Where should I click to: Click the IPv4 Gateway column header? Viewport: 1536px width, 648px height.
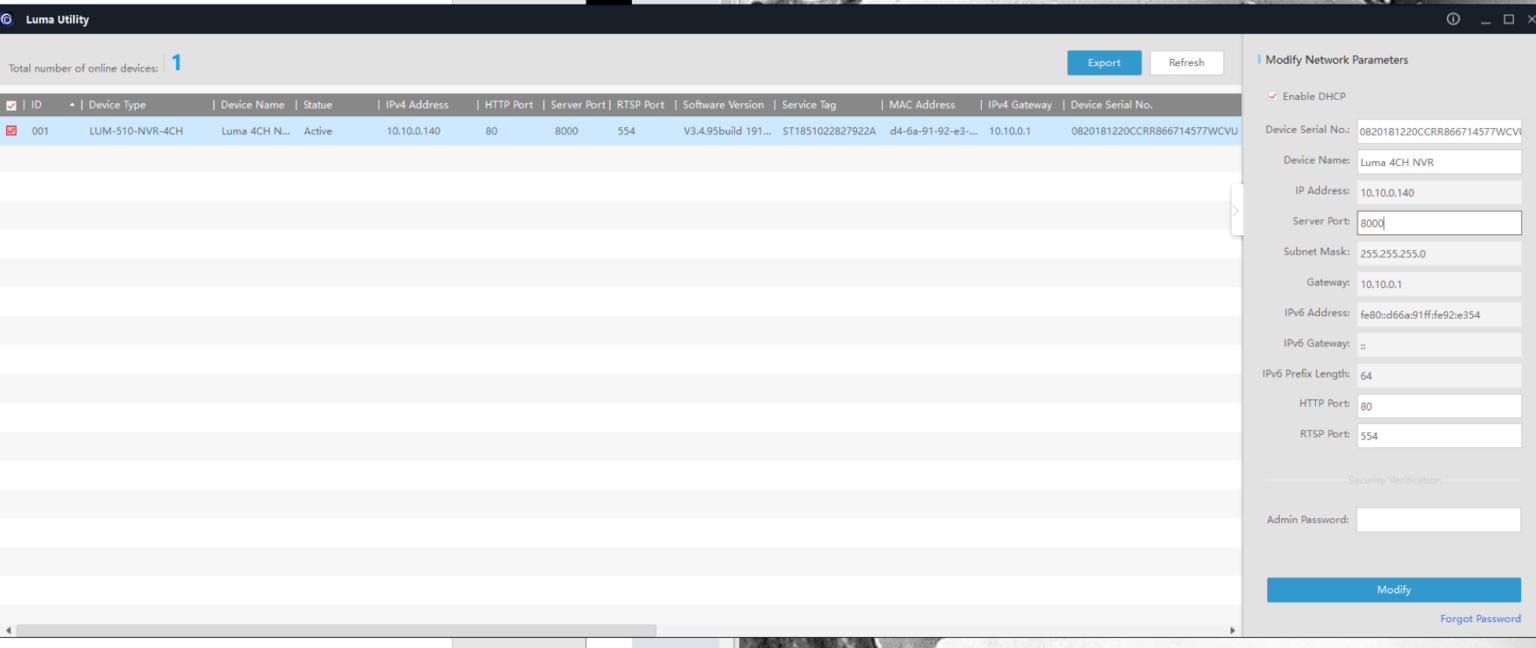[1020, 105]
